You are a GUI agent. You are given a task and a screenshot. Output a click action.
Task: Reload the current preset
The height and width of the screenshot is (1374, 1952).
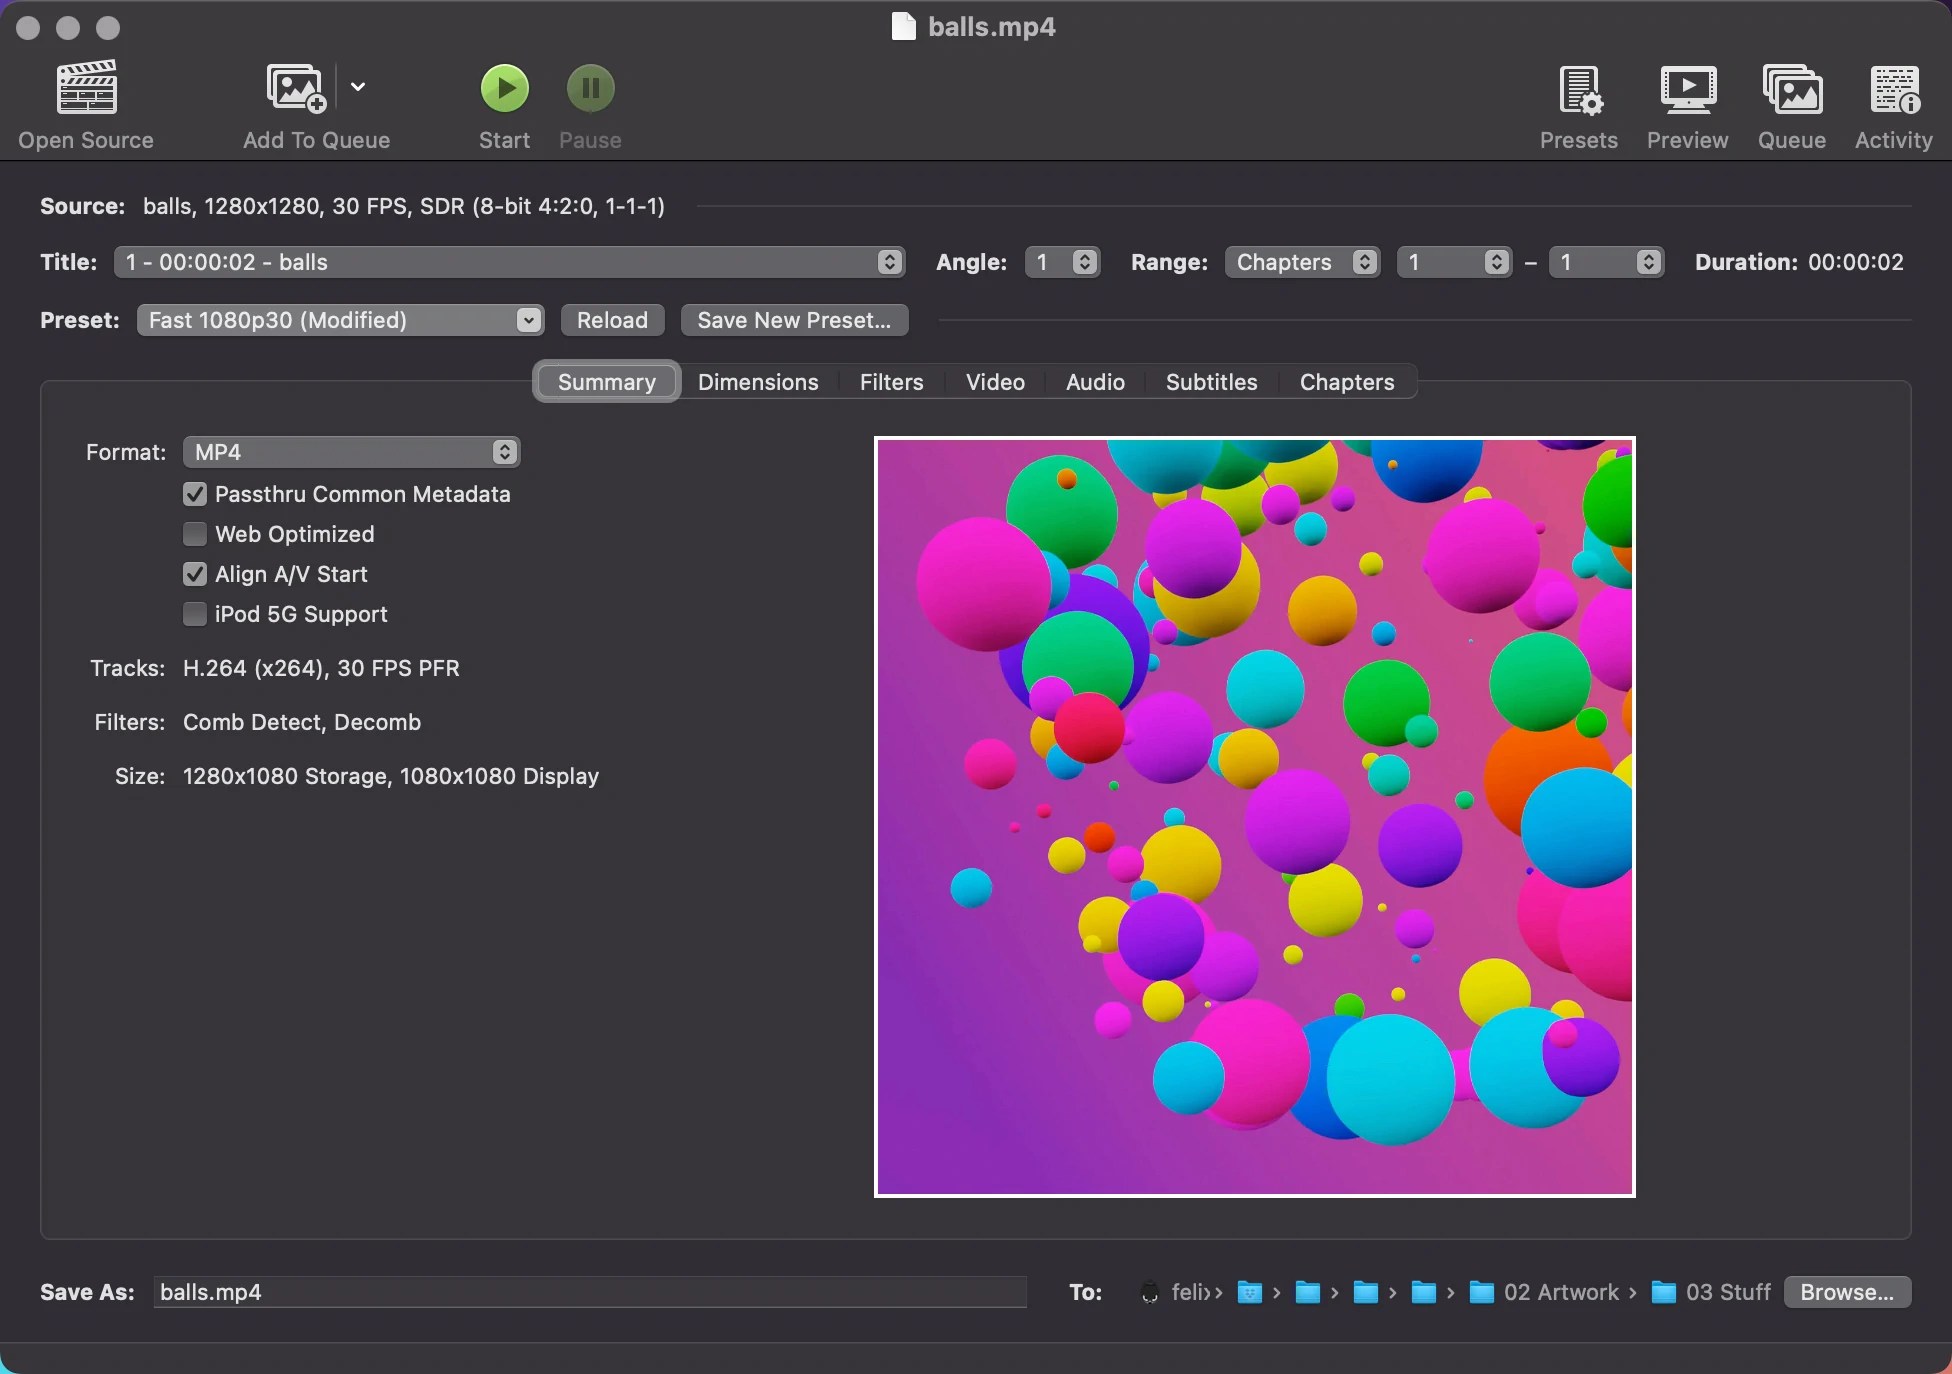click(611, 320)
